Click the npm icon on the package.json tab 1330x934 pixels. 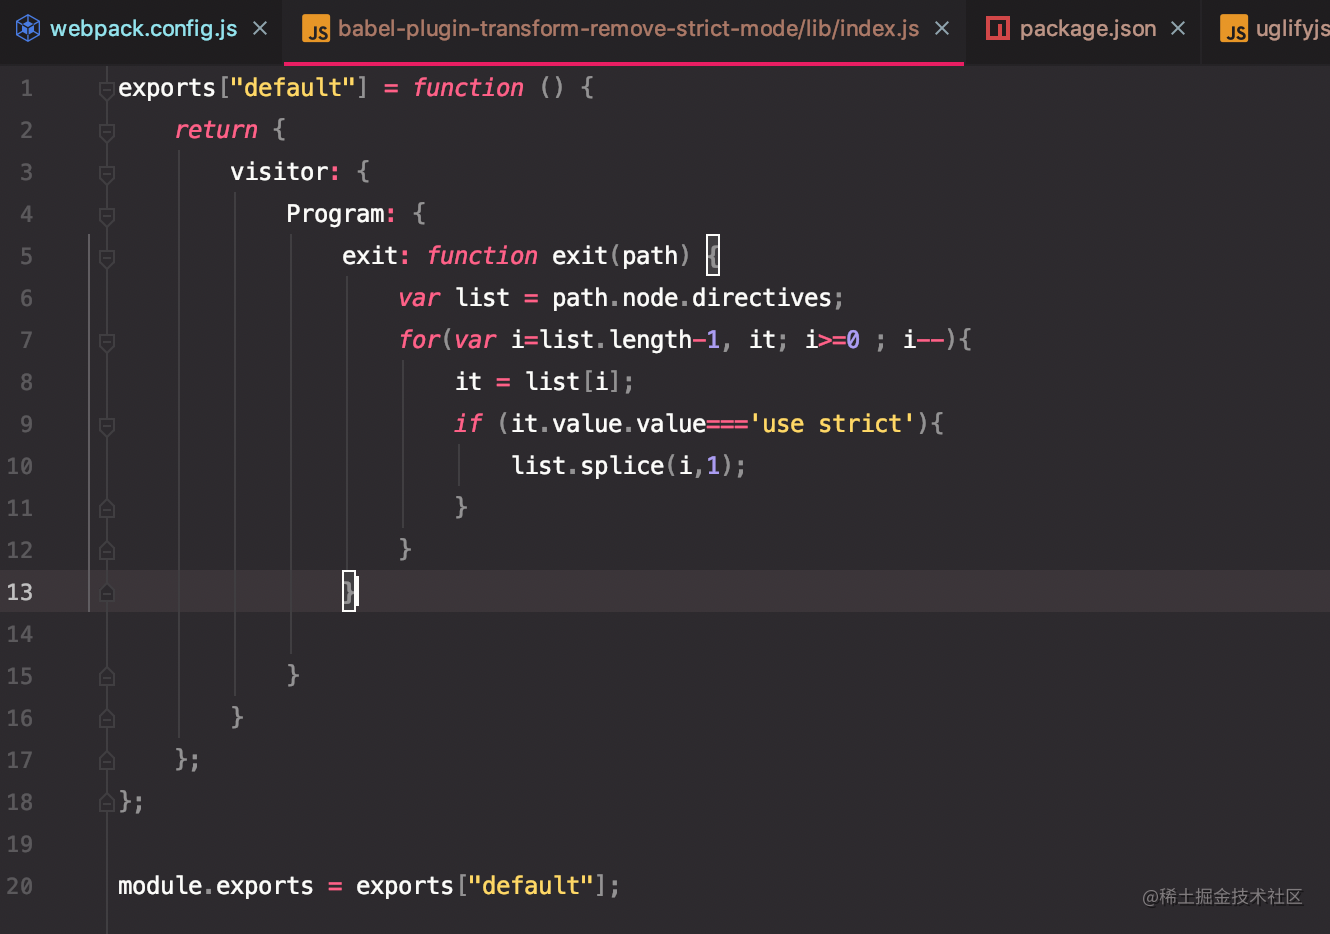point(997,28)
